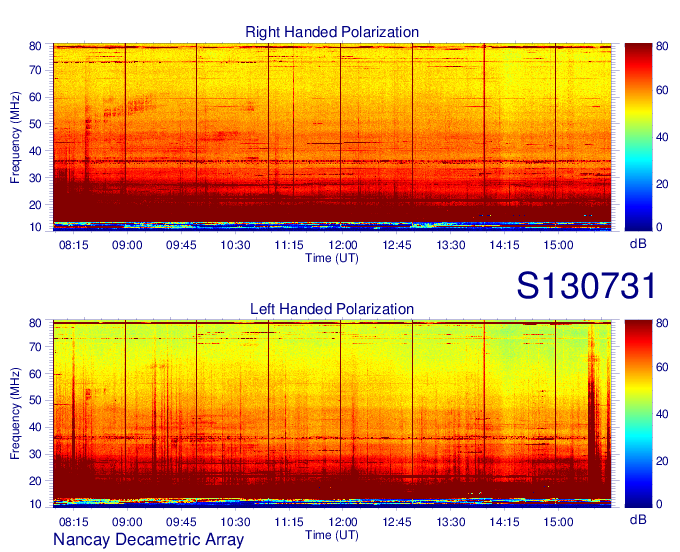Click the 0 tick on the lower color bar

[659, 504]
